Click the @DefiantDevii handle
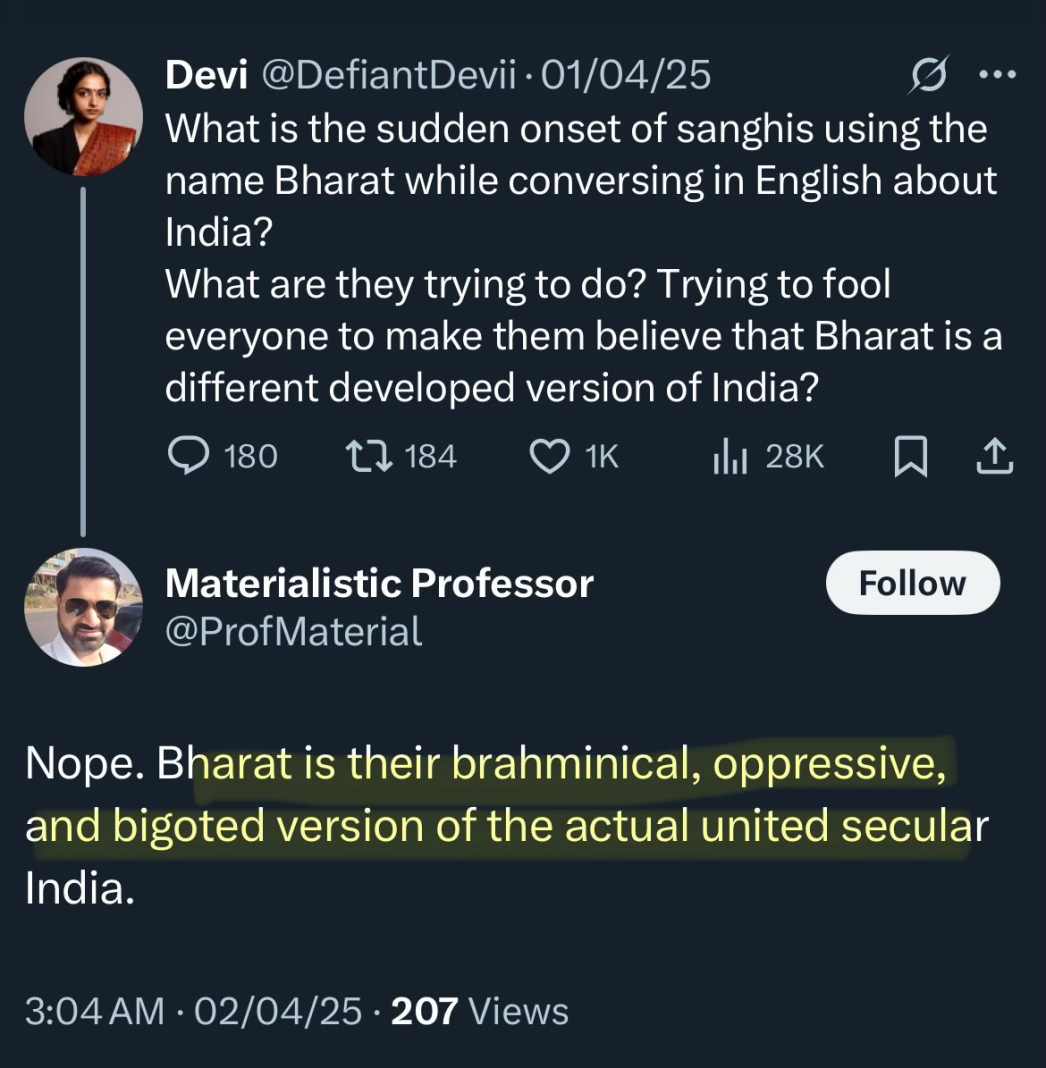This screenshot has height=1068, width=1046. click(x=394, y=76)
